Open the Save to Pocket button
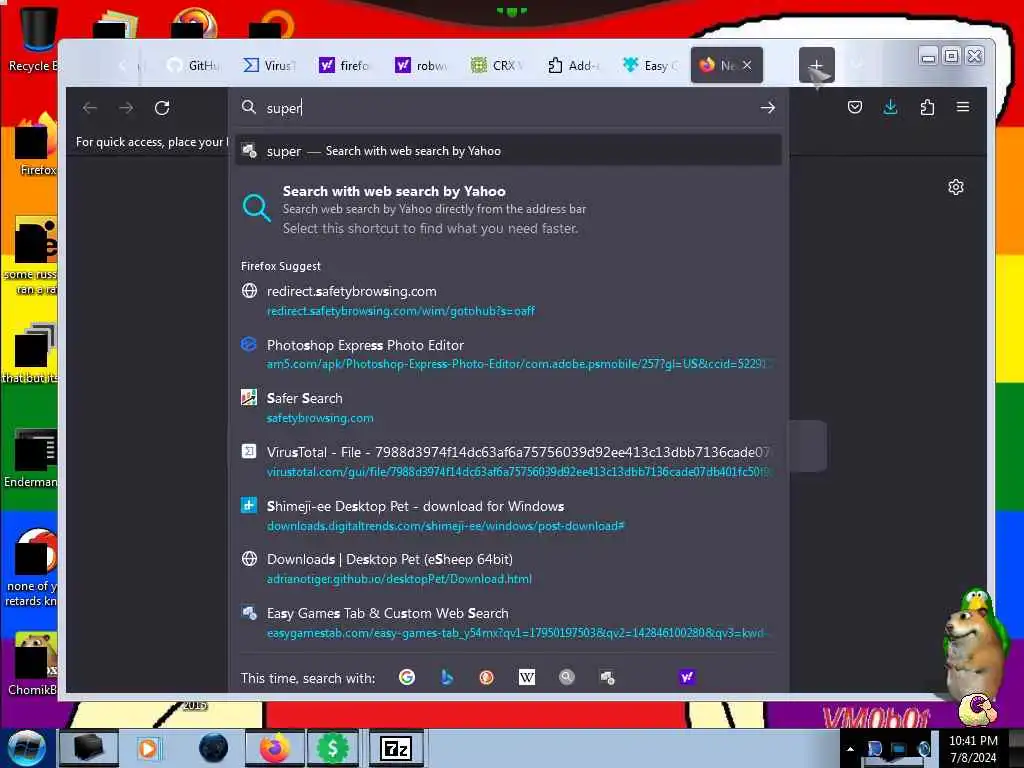The width and height of the screenshot is (1024, 768). pyautogui.click(x=854, y=107)
